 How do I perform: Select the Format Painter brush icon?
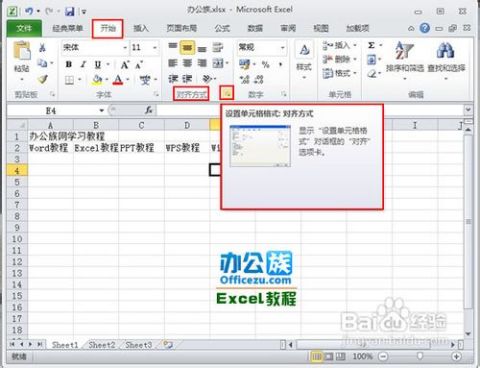pyautogui.click(x=42, y=79)
